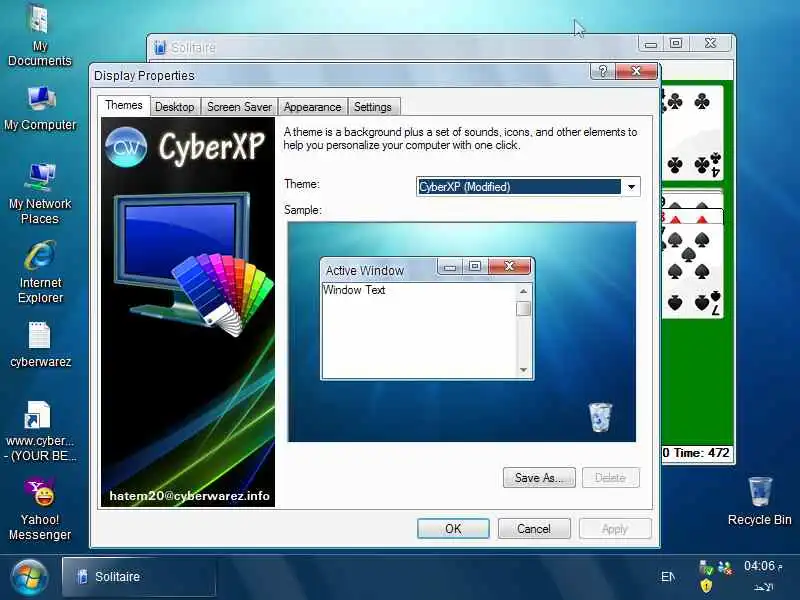Open the My Documents desktop icon

[x=40, y=36]
